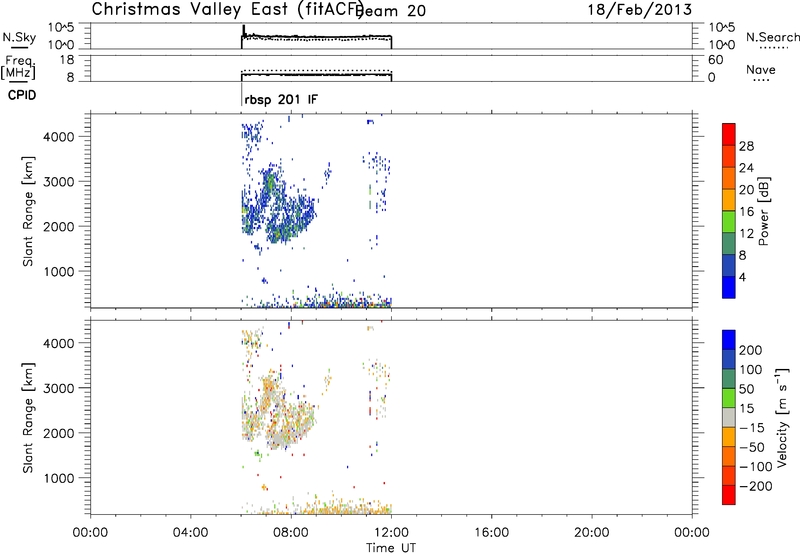This screenshot has height=554, width=800.
Task: Click the 4 tick on the Power colorbar
Action: (742, 277)
